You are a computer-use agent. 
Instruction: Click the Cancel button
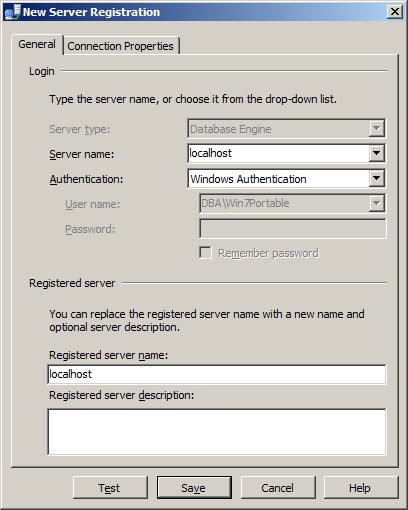(278, 488)
